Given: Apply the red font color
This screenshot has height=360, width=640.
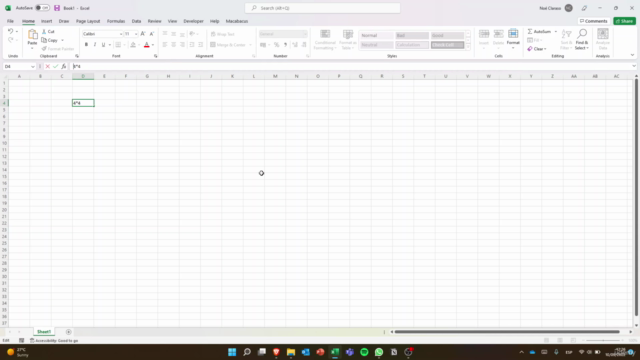Looking at the screenshot, I should coord(147,44).
